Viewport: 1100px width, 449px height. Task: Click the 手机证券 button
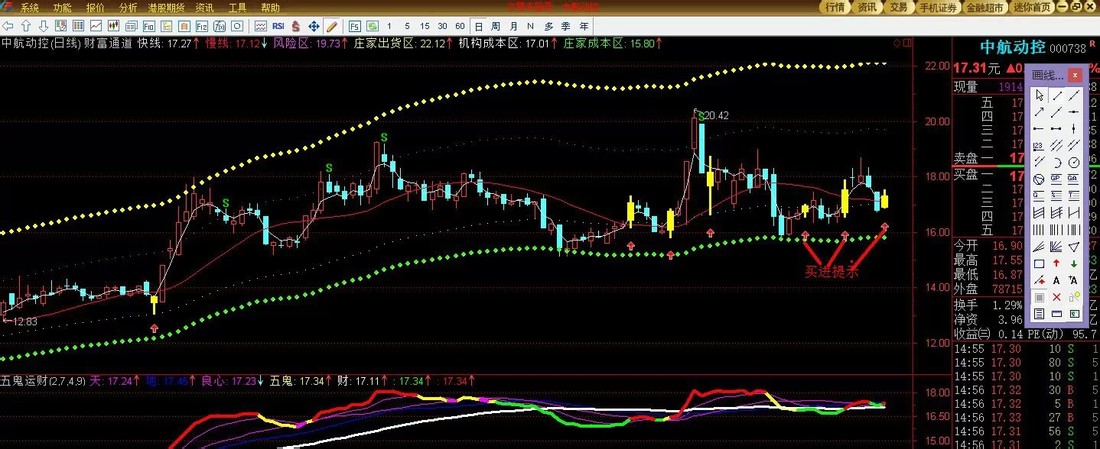[x=938, y=8]
